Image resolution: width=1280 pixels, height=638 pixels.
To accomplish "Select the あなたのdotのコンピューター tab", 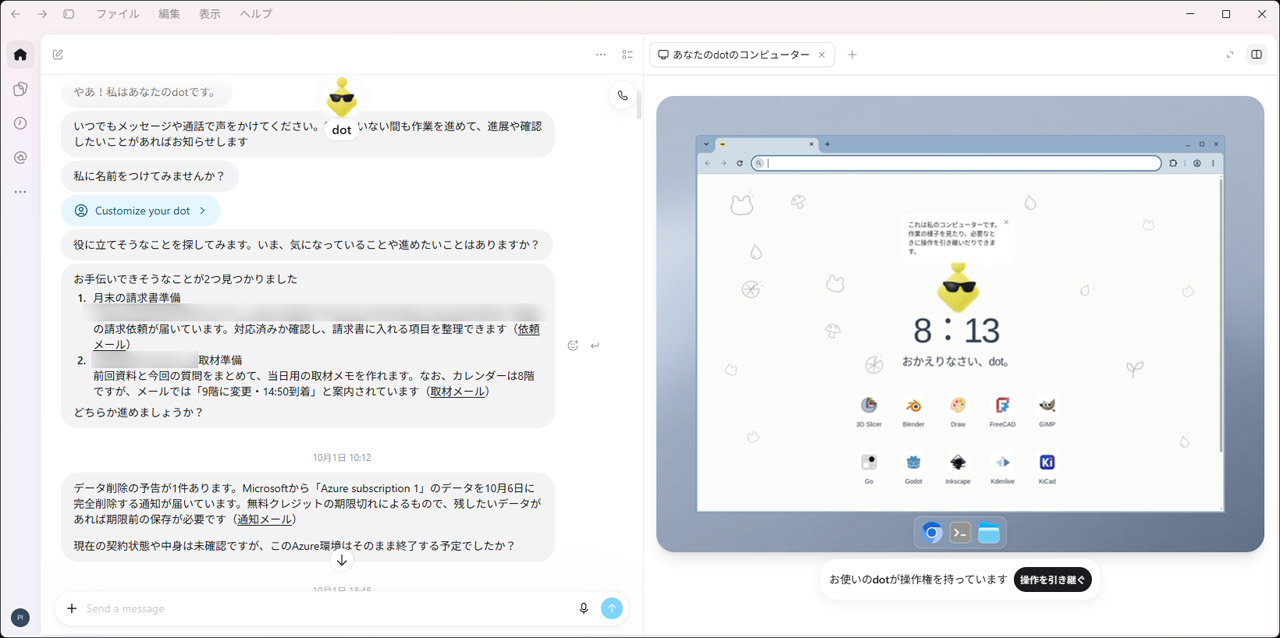I will point(742,55).
